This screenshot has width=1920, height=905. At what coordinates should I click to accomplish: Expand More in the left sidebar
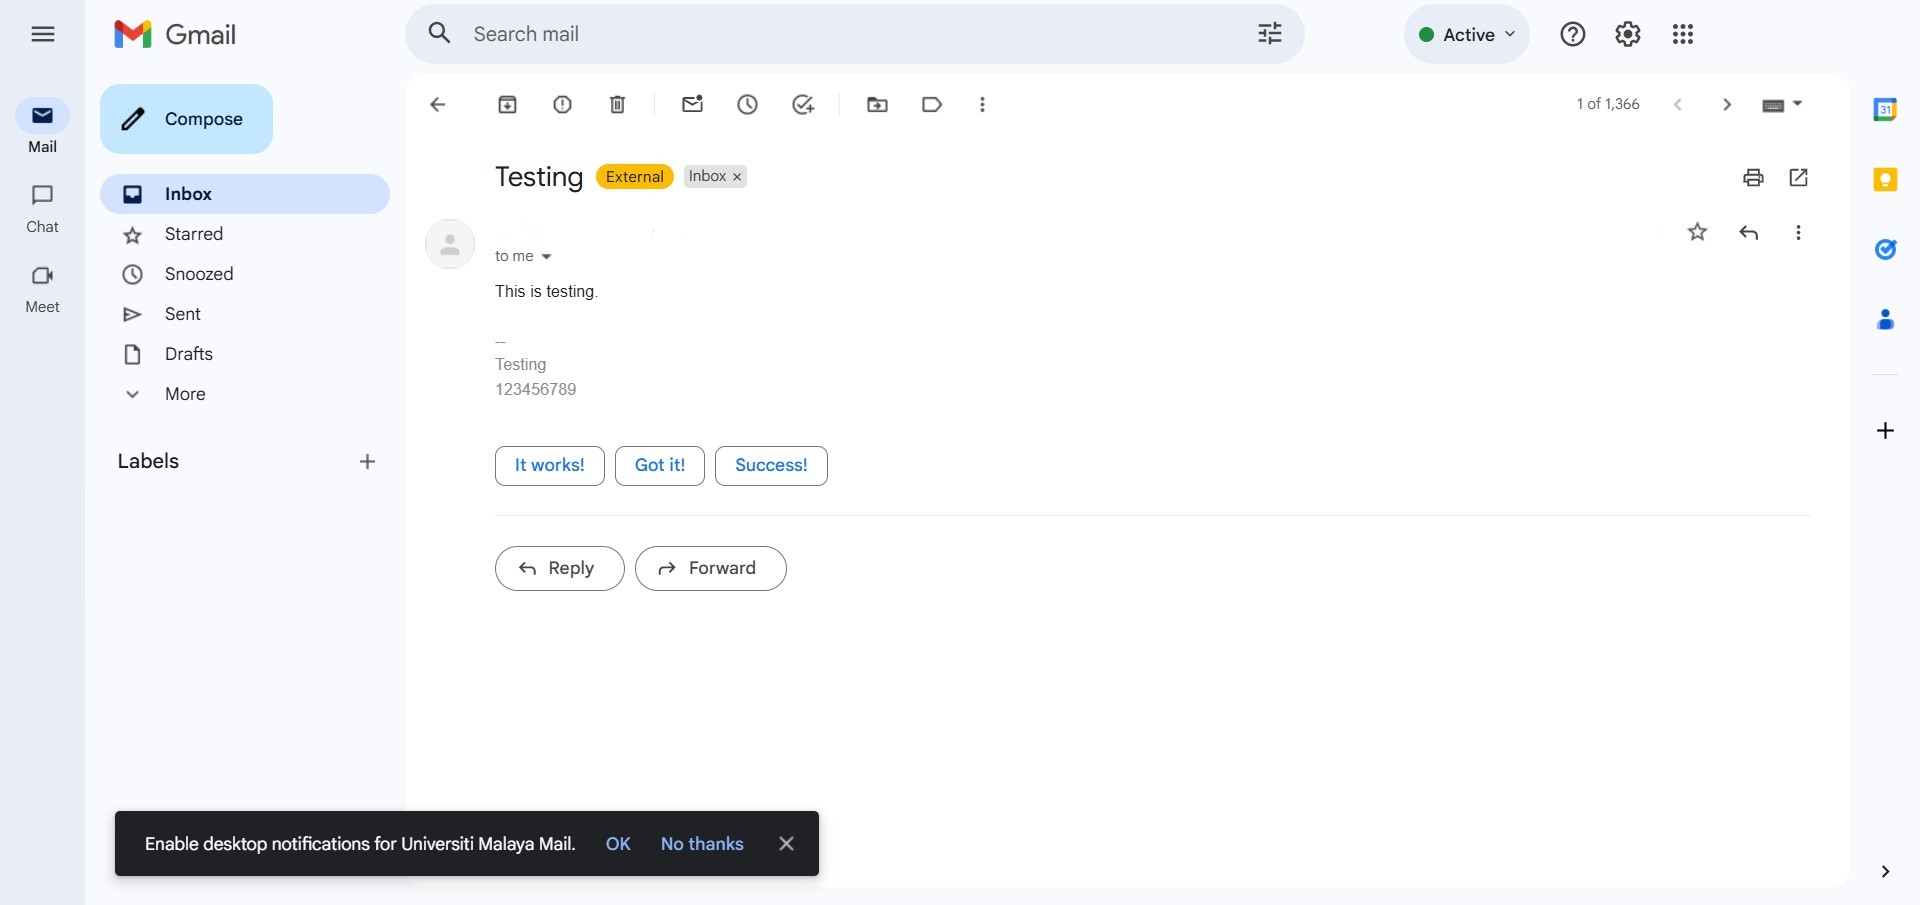tap(185, 394)
